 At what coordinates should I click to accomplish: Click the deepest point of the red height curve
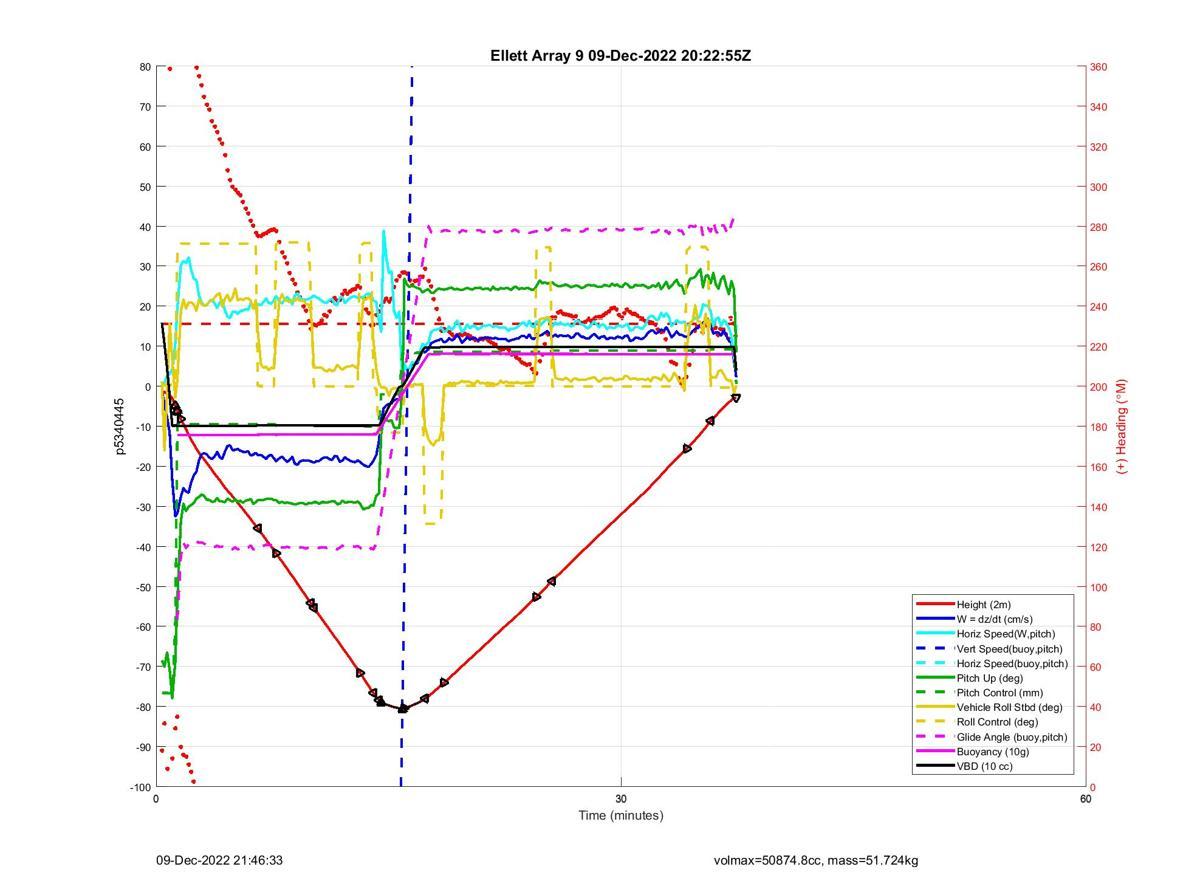pos(402,709)
